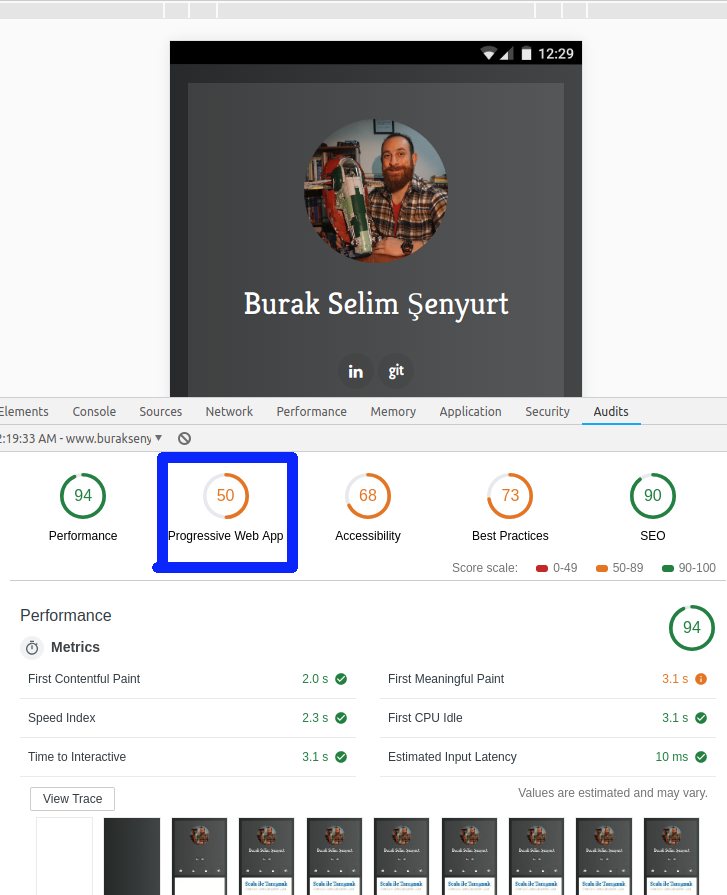Viewport: 727px width, 895px height.
Task: Click the clear audit results icon
Action: [x=184, y=439]
